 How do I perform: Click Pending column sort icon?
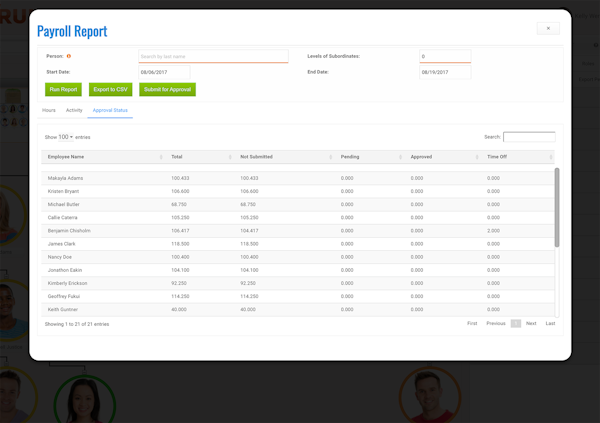(x=400, y=157)
